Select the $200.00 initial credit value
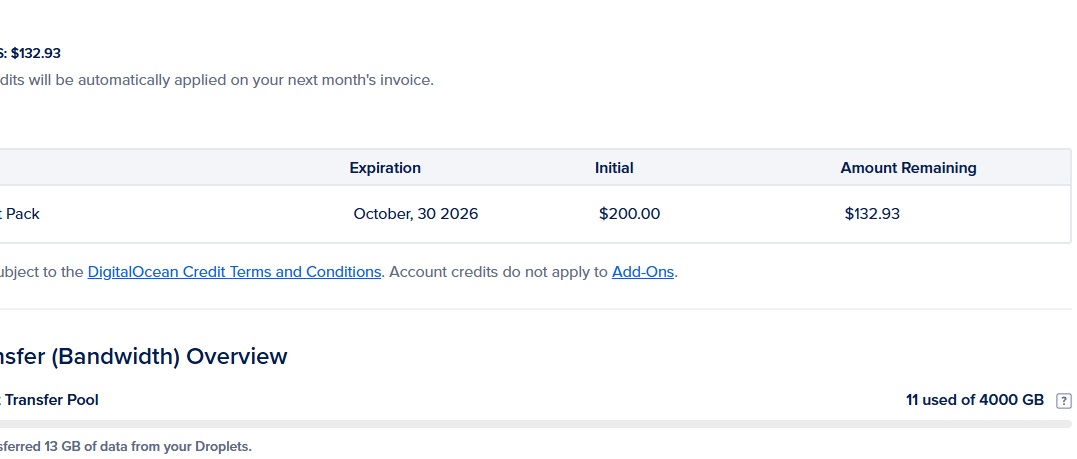The image size is (1077, 459). [x=629, y=214]
